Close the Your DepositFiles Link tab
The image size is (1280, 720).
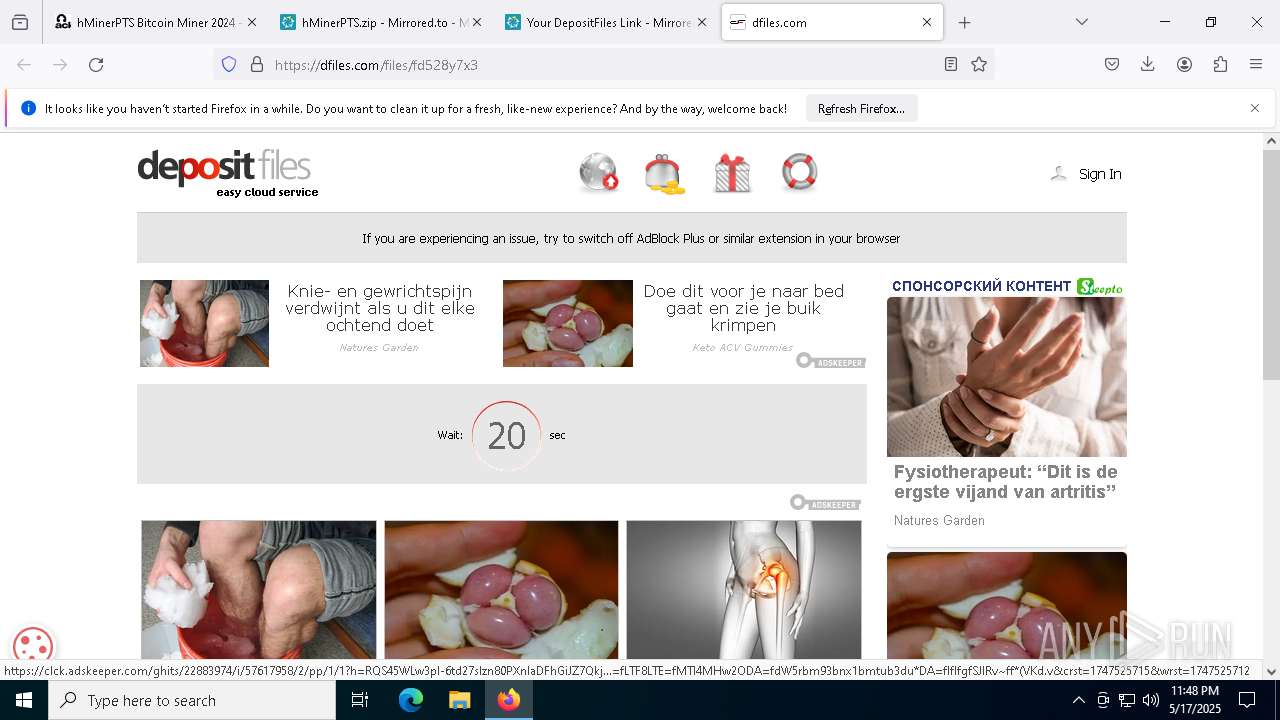point(701,22)
